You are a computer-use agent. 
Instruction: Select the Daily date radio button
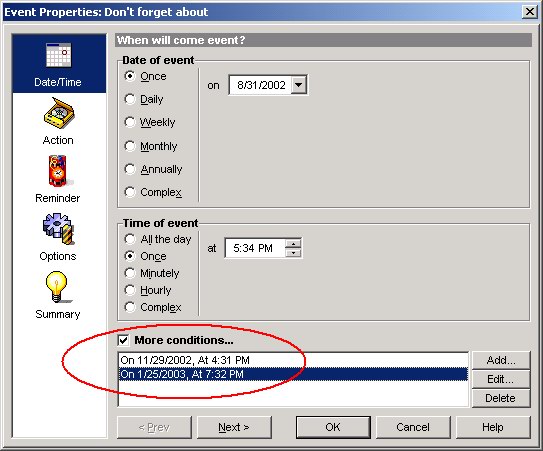pos(130,99)
